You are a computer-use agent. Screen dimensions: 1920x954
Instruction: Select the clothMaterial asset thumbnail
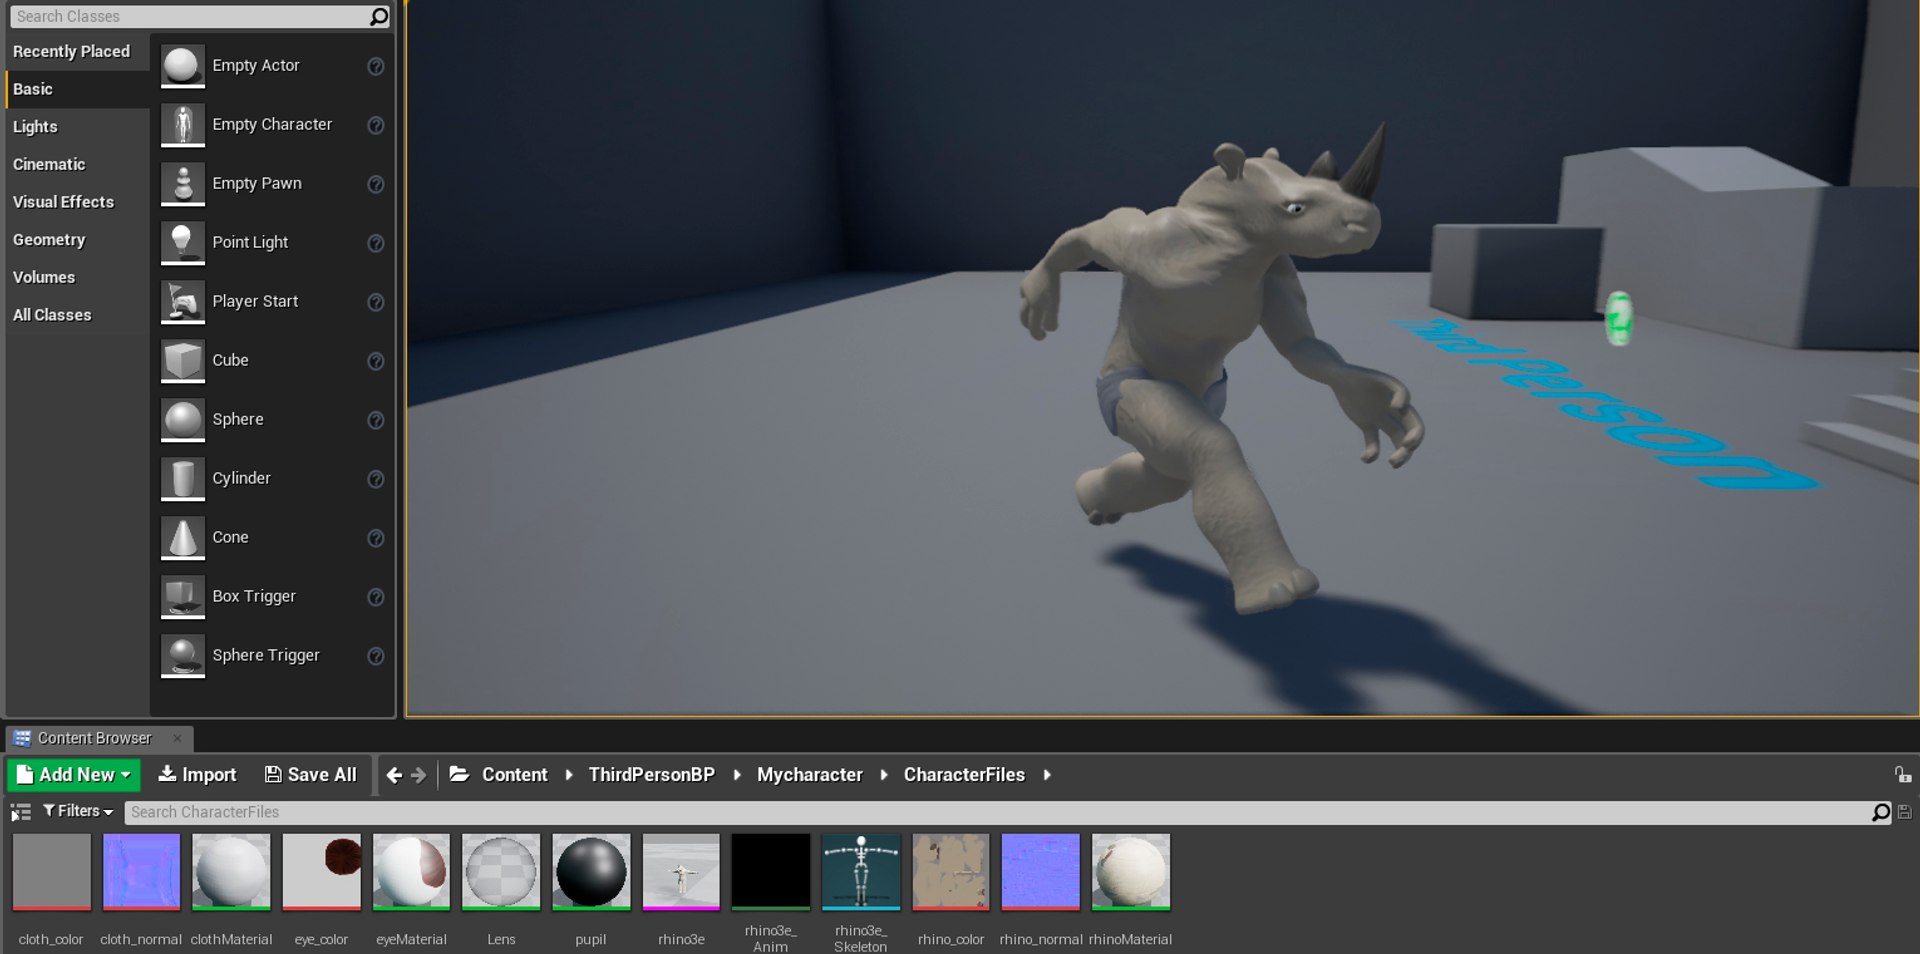click(x=231, y=872)
